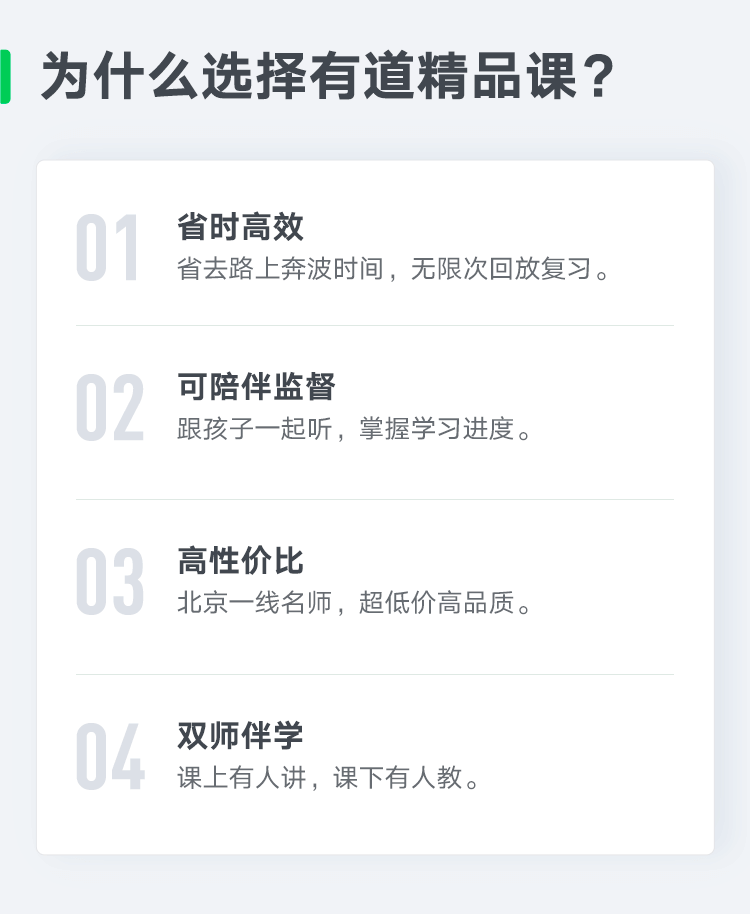Select the 可陪伴监督 heading
This screenshot has height=914, width=750.
pyautogui.click(x=256, y=387)
